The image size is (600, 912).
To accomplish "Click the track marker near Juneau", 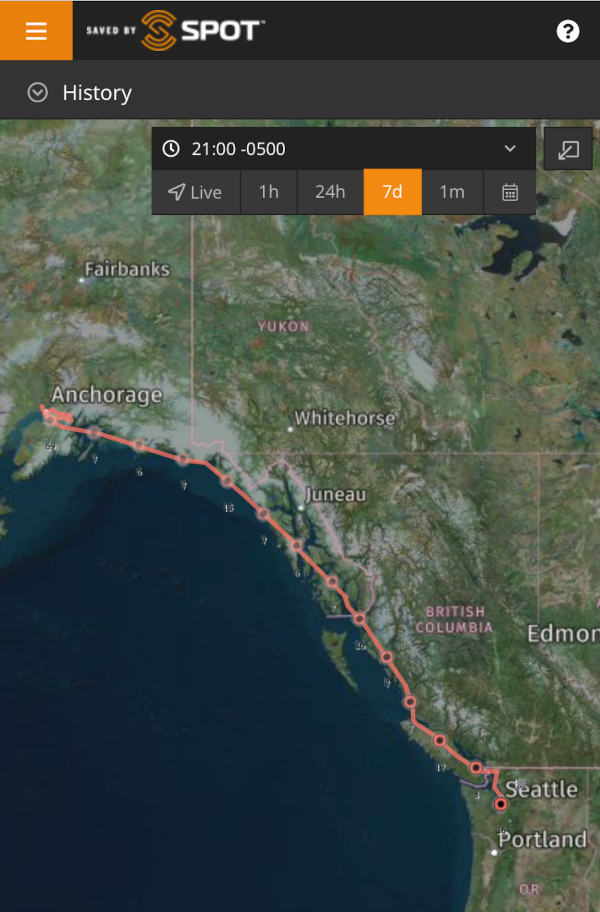I will [297, 546].
